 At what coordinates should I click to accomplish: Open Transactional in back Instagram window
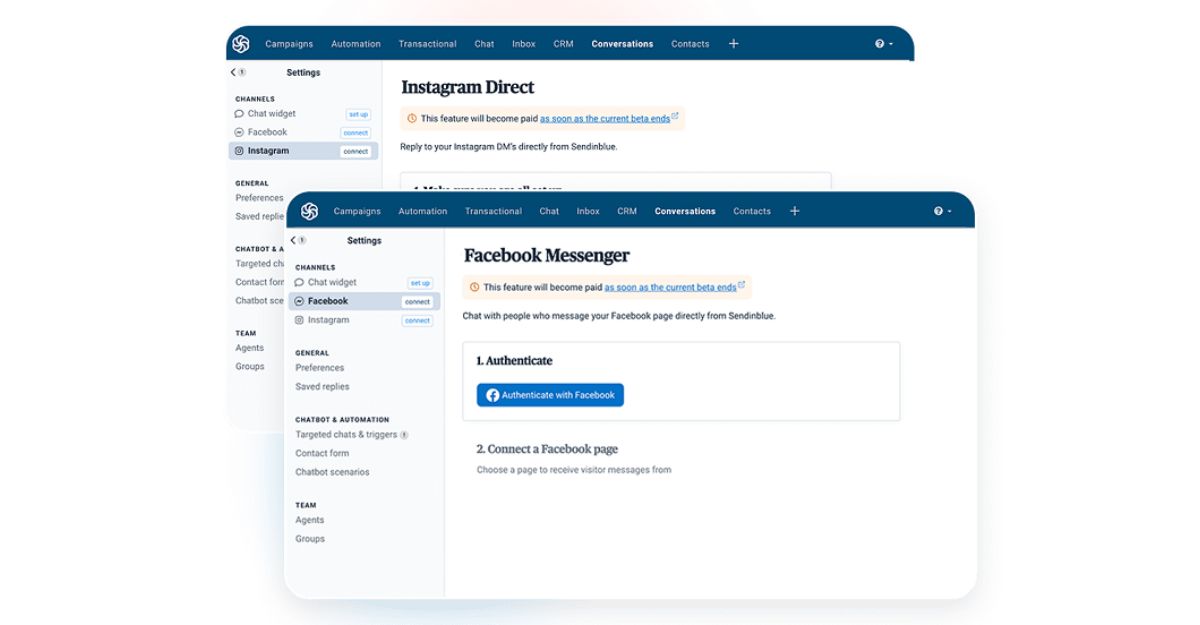[x=427, y=44]
